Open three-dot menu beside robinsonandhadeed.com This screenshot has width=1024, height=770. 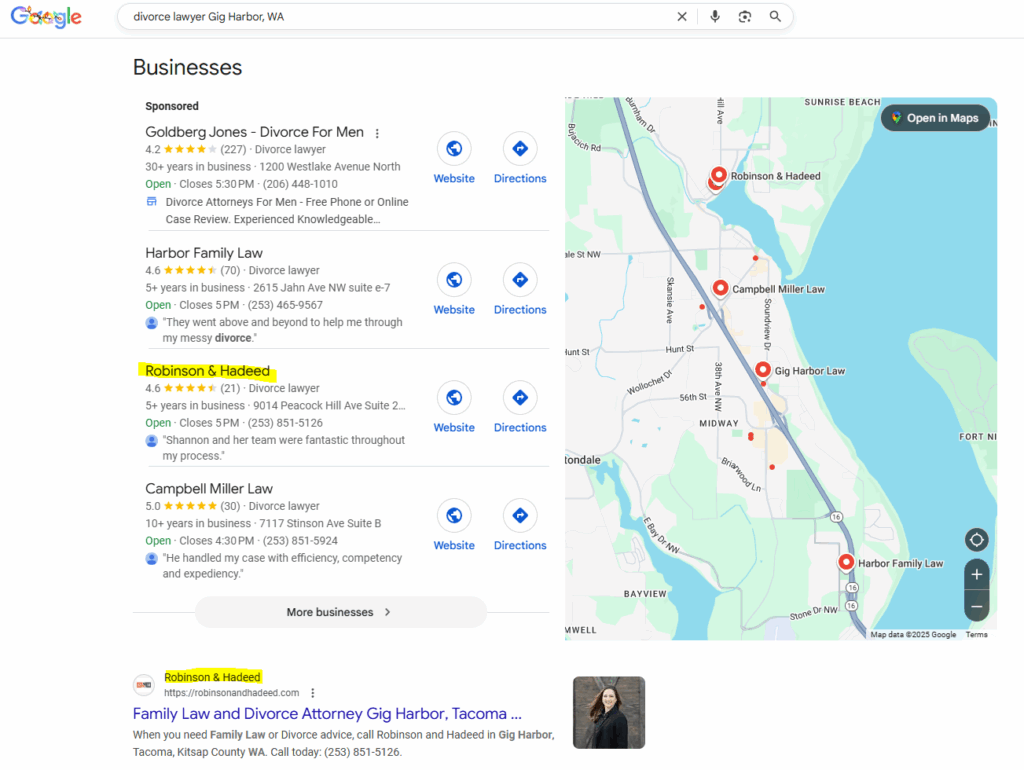point(313,693)
